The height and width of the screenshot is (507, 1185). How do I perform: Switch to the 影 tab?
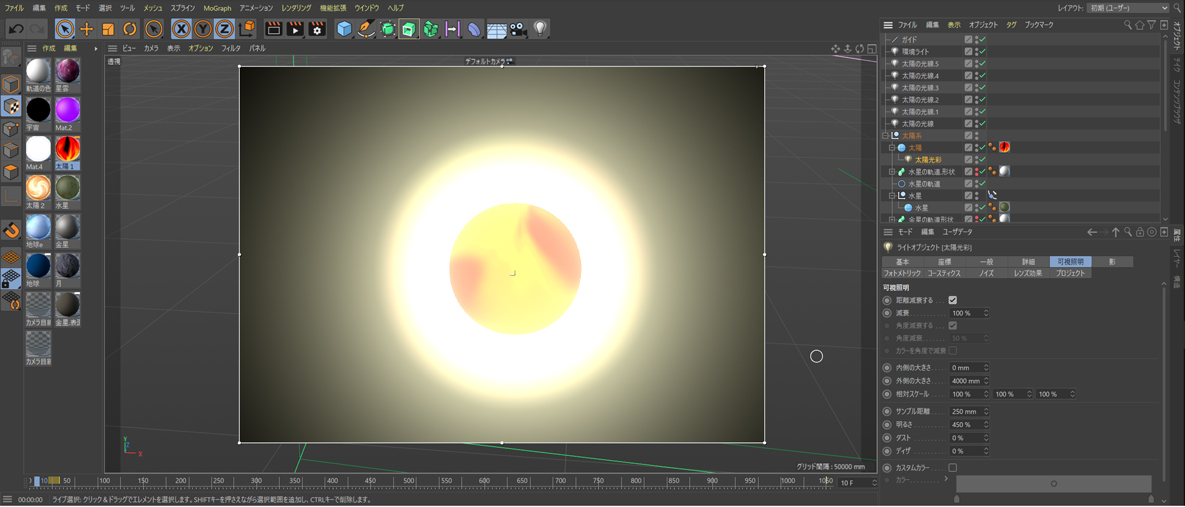1111,262
